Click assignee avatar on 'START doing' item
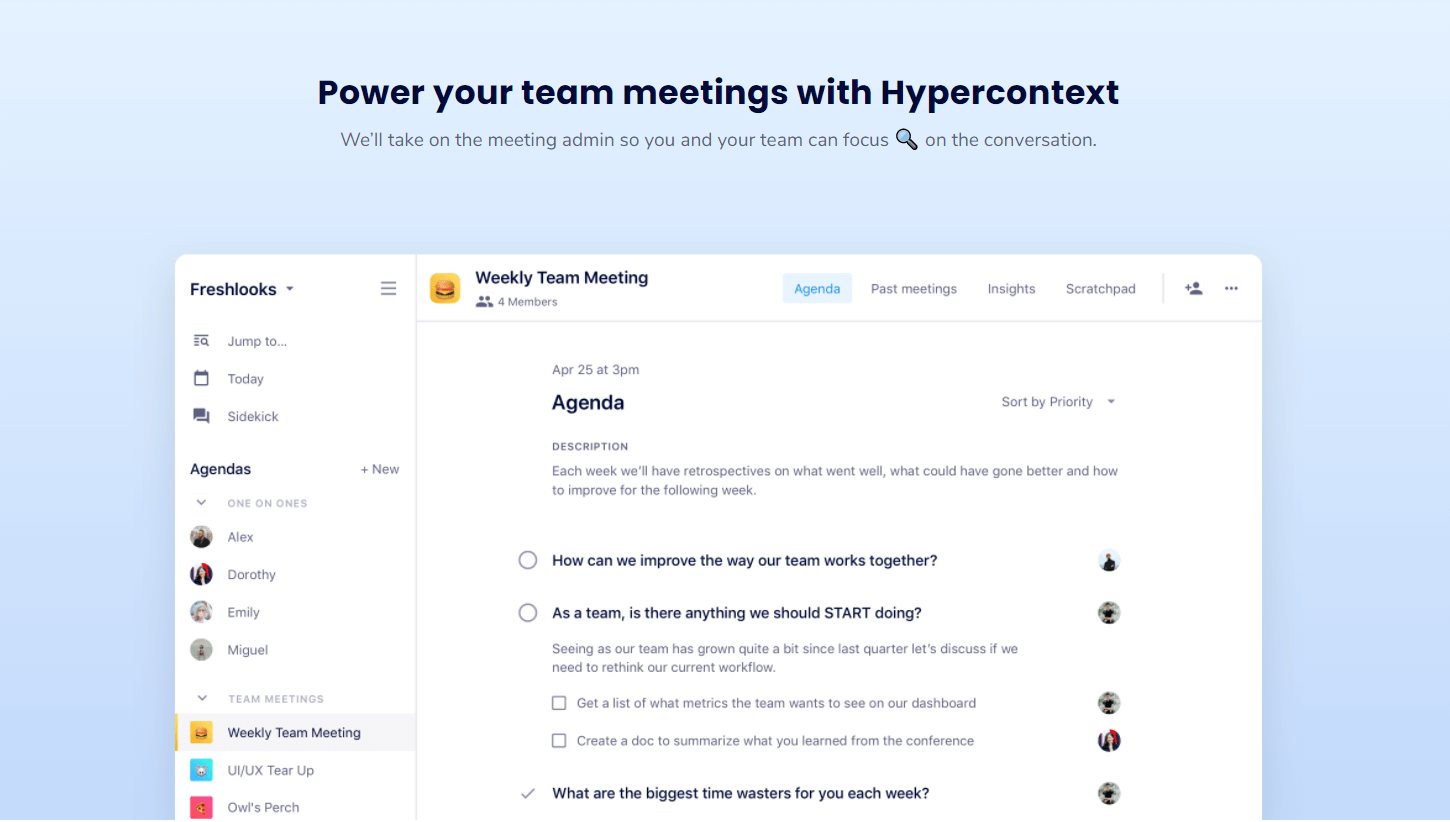 [1109, 612]
